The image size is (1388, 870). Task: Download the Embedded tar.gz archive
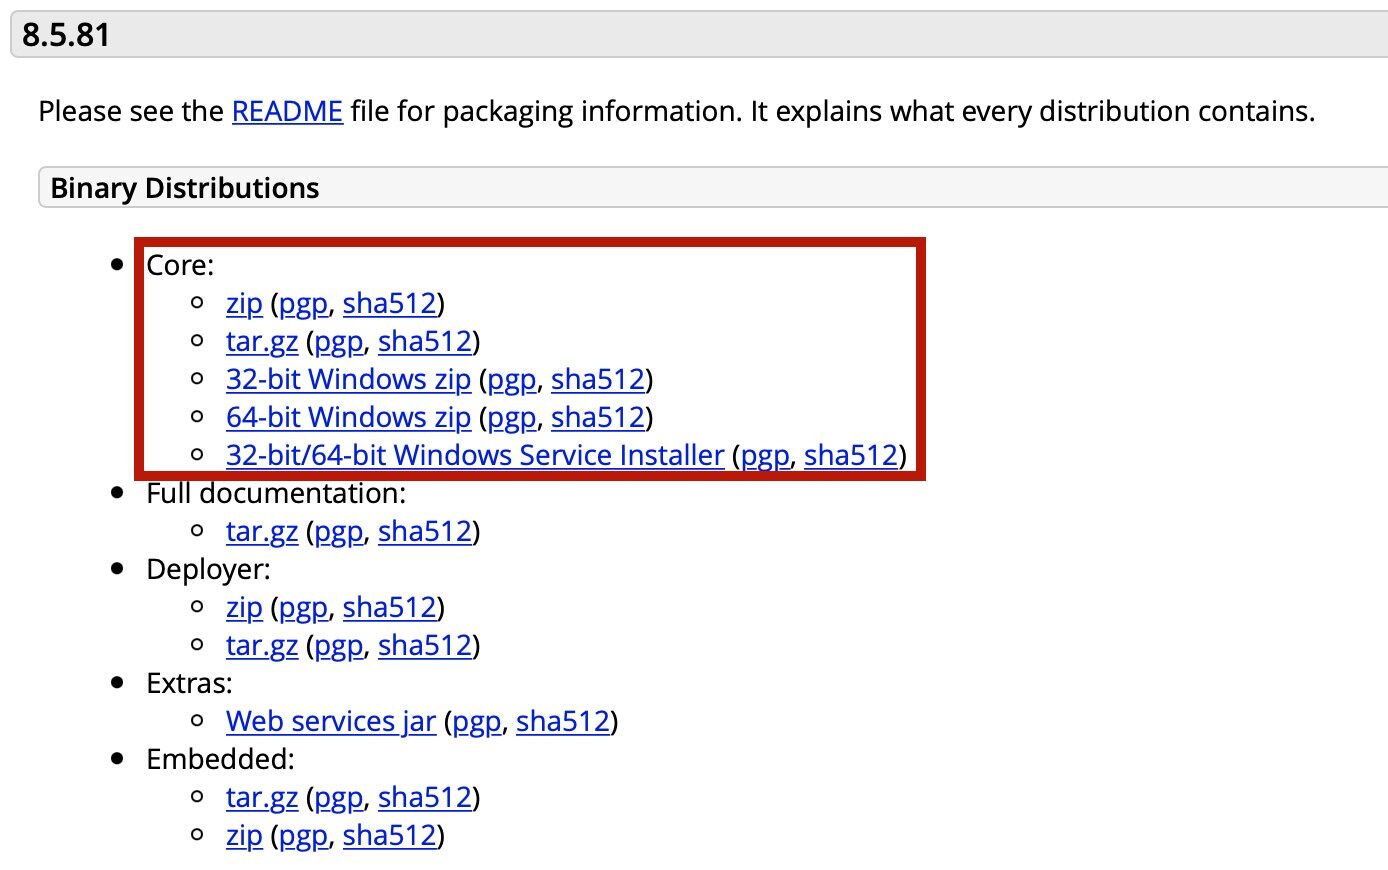pos(262,797)
